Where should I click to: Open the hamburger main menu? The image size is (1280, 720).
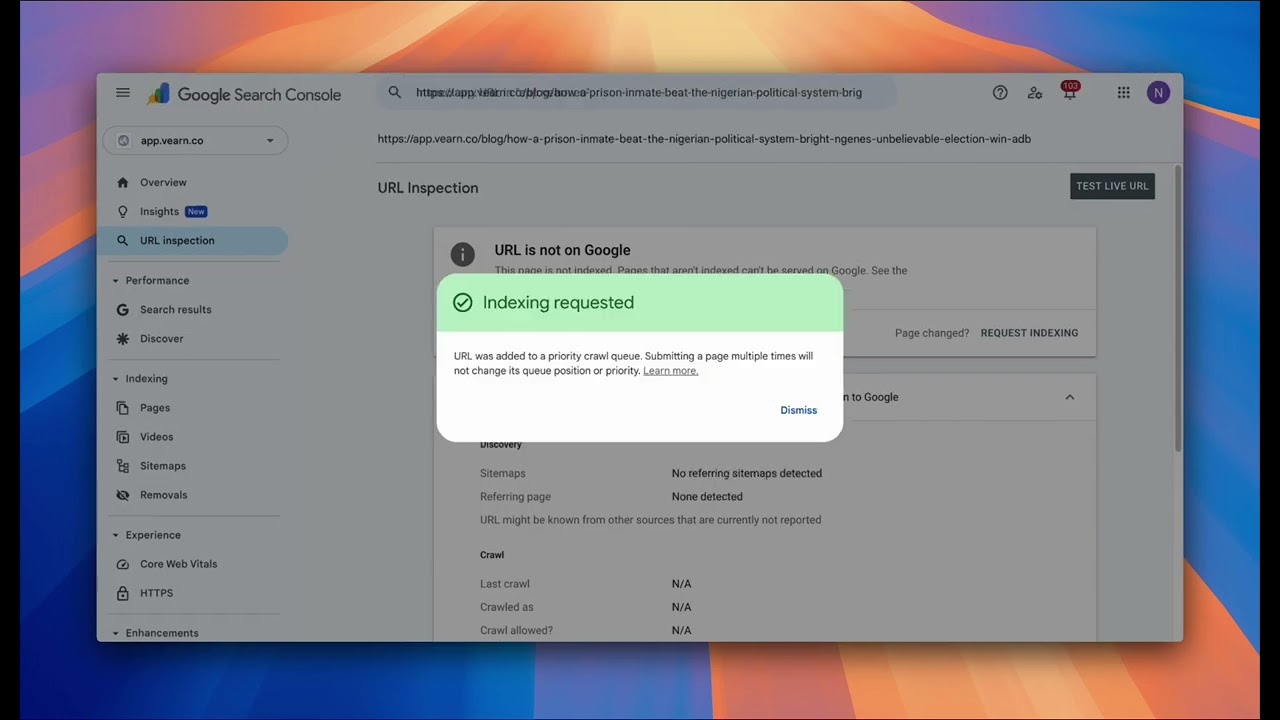pyautogui.click(x=123, y=93)
